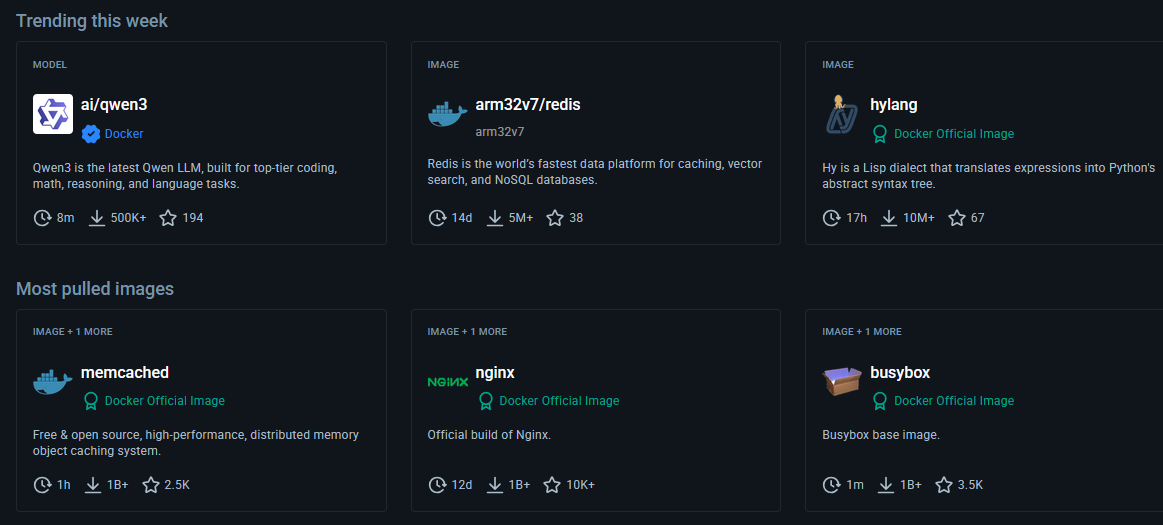Screen dimensions: 1163x525
Task: Open the busybox image title
Action: [x=900, y=372]
